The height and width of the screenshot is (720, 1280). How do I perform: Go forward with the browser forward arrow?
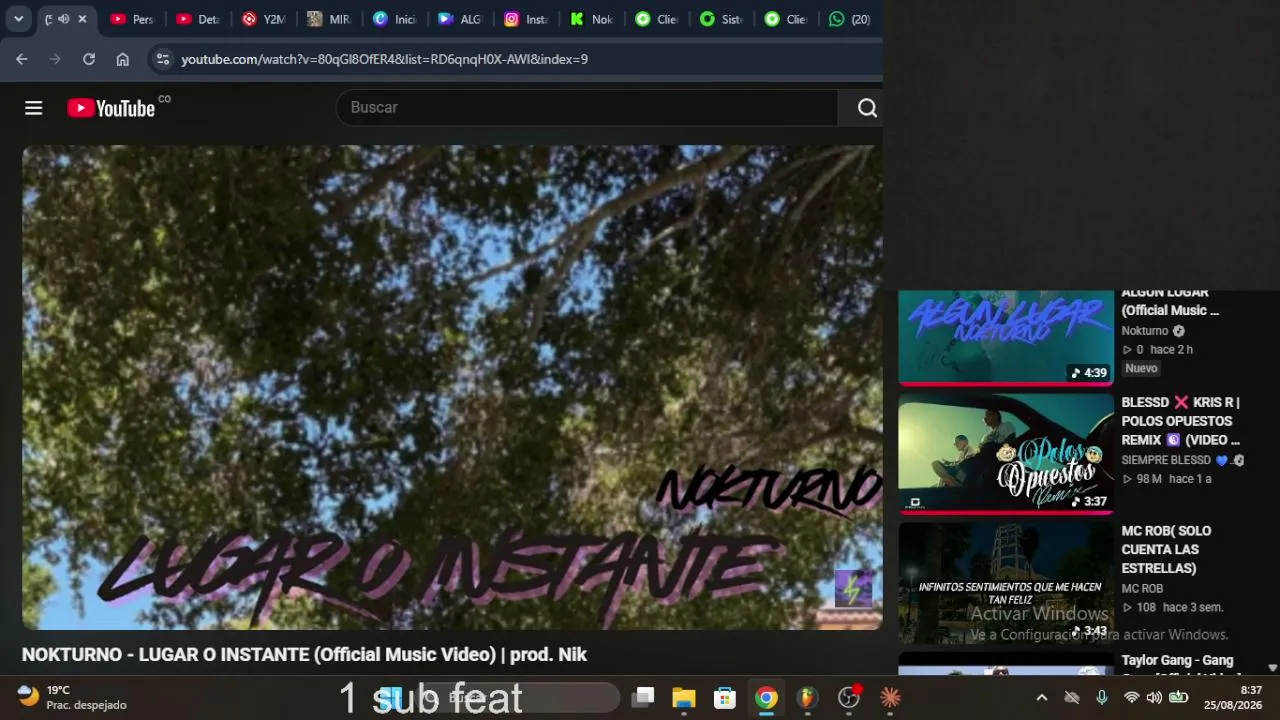55,59
